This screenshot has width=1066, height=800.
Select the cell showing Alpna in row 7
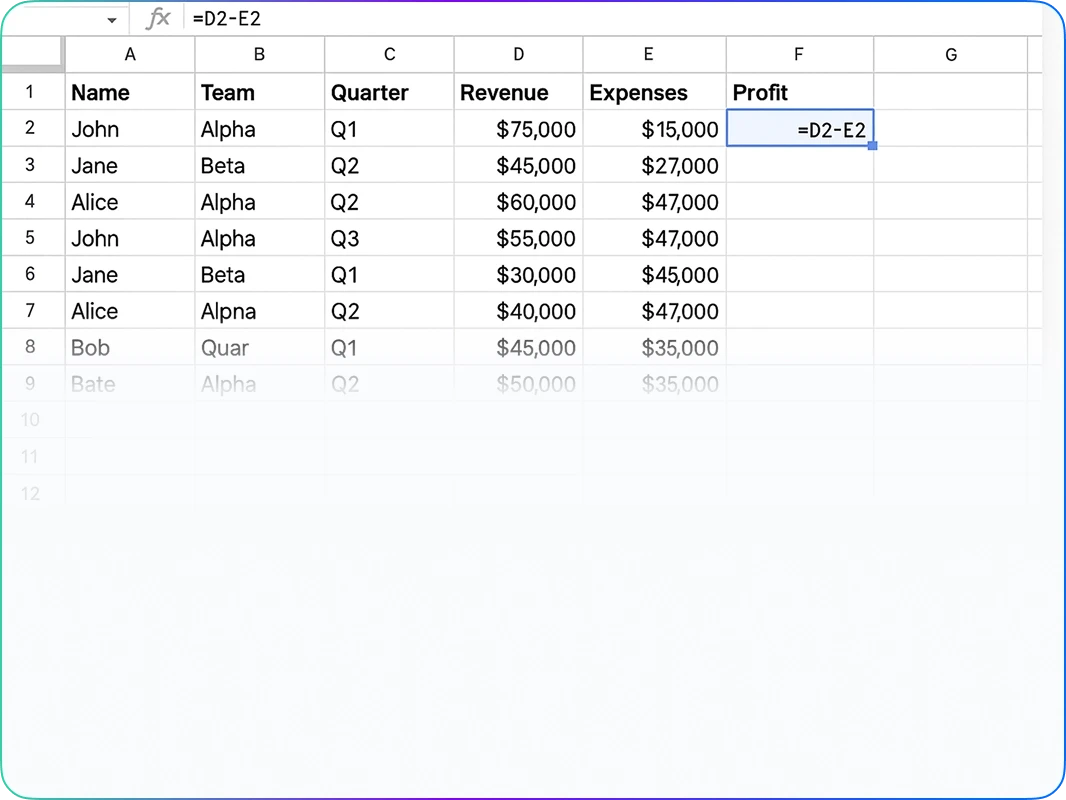[259, 311]
